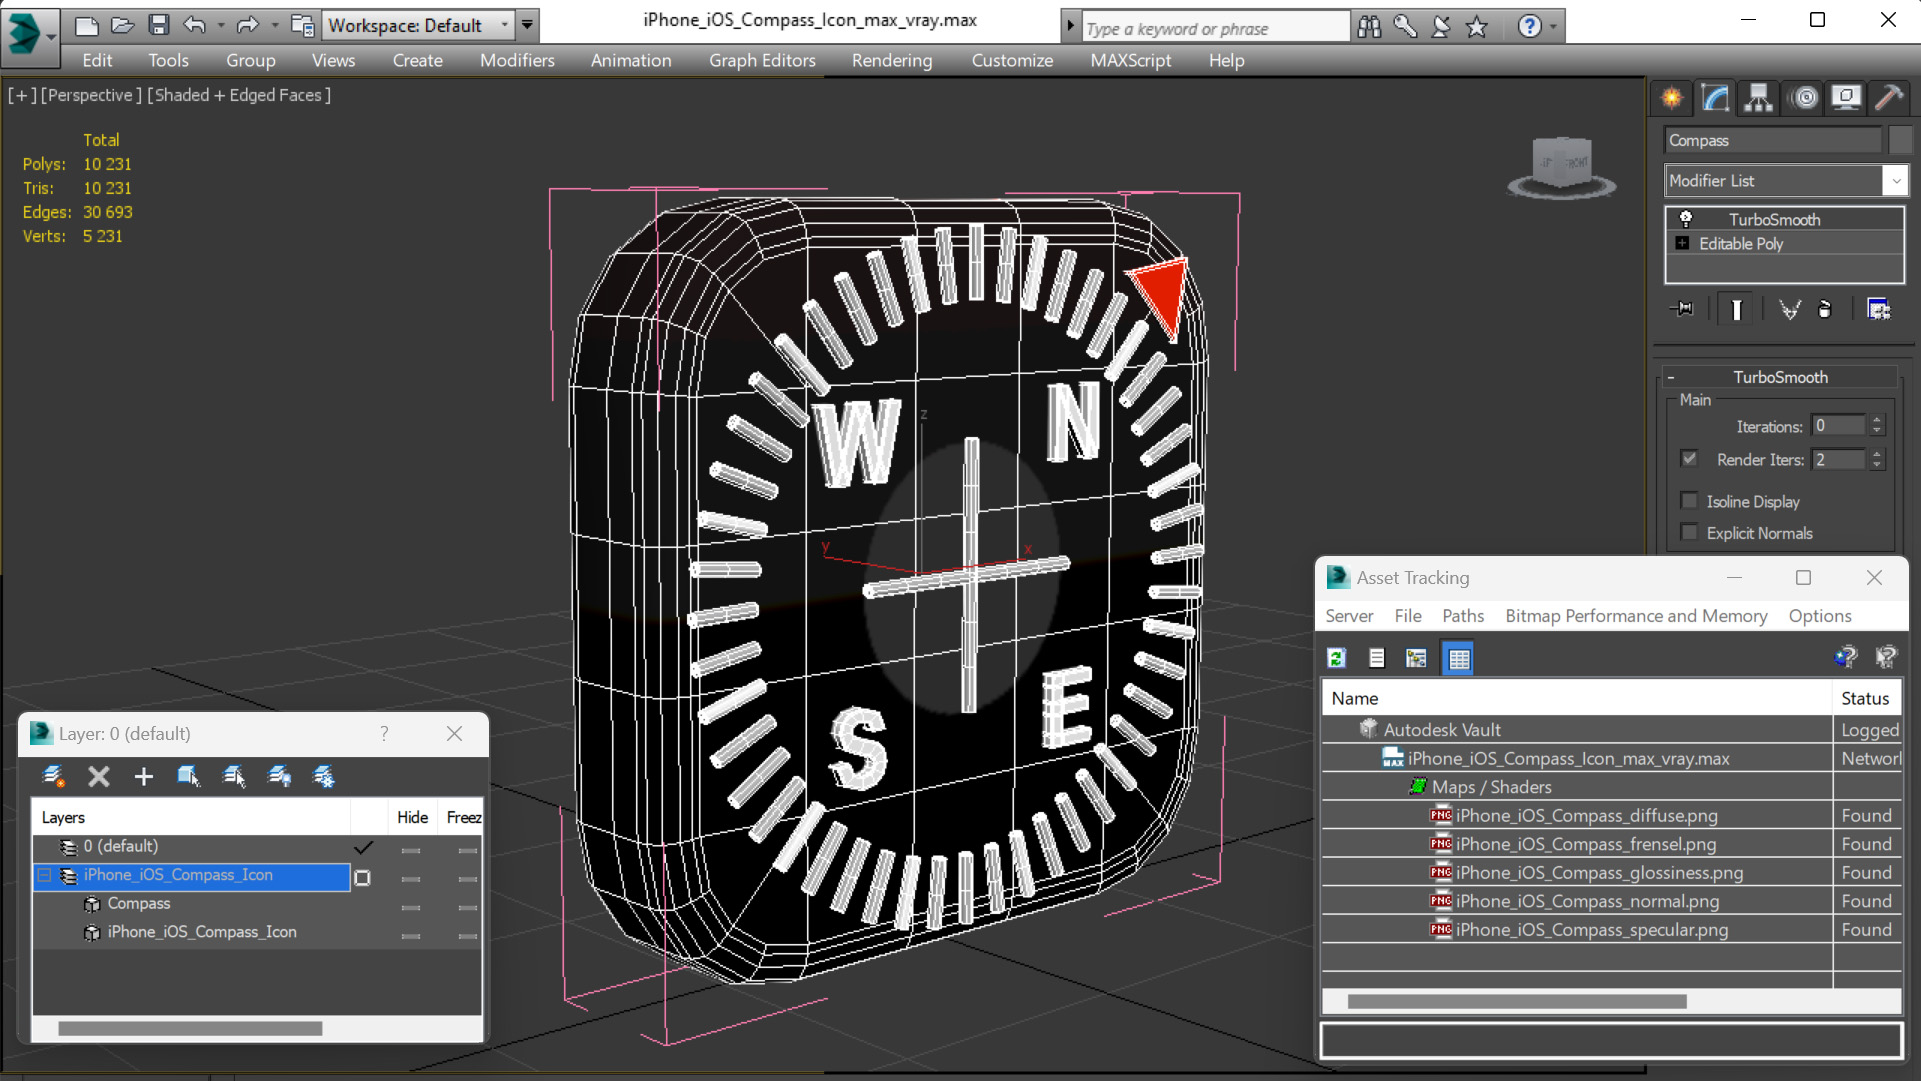The image size is (1921, 1081).
Task: Click Select Highlighted Objects and Layers icon
Action: point(188,776)
